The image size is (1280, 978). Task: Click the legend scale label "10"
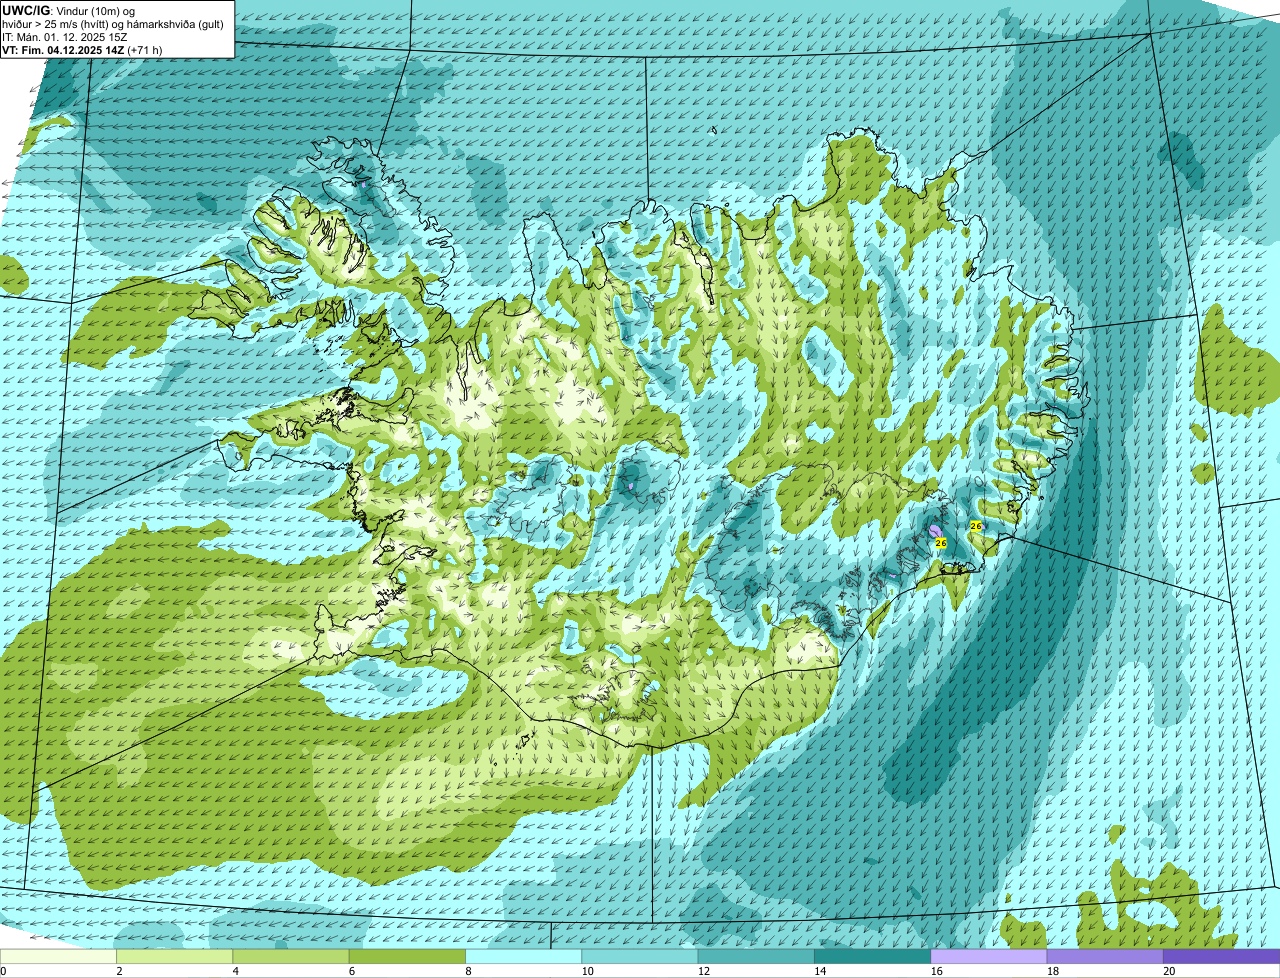(x=587, y=971)
